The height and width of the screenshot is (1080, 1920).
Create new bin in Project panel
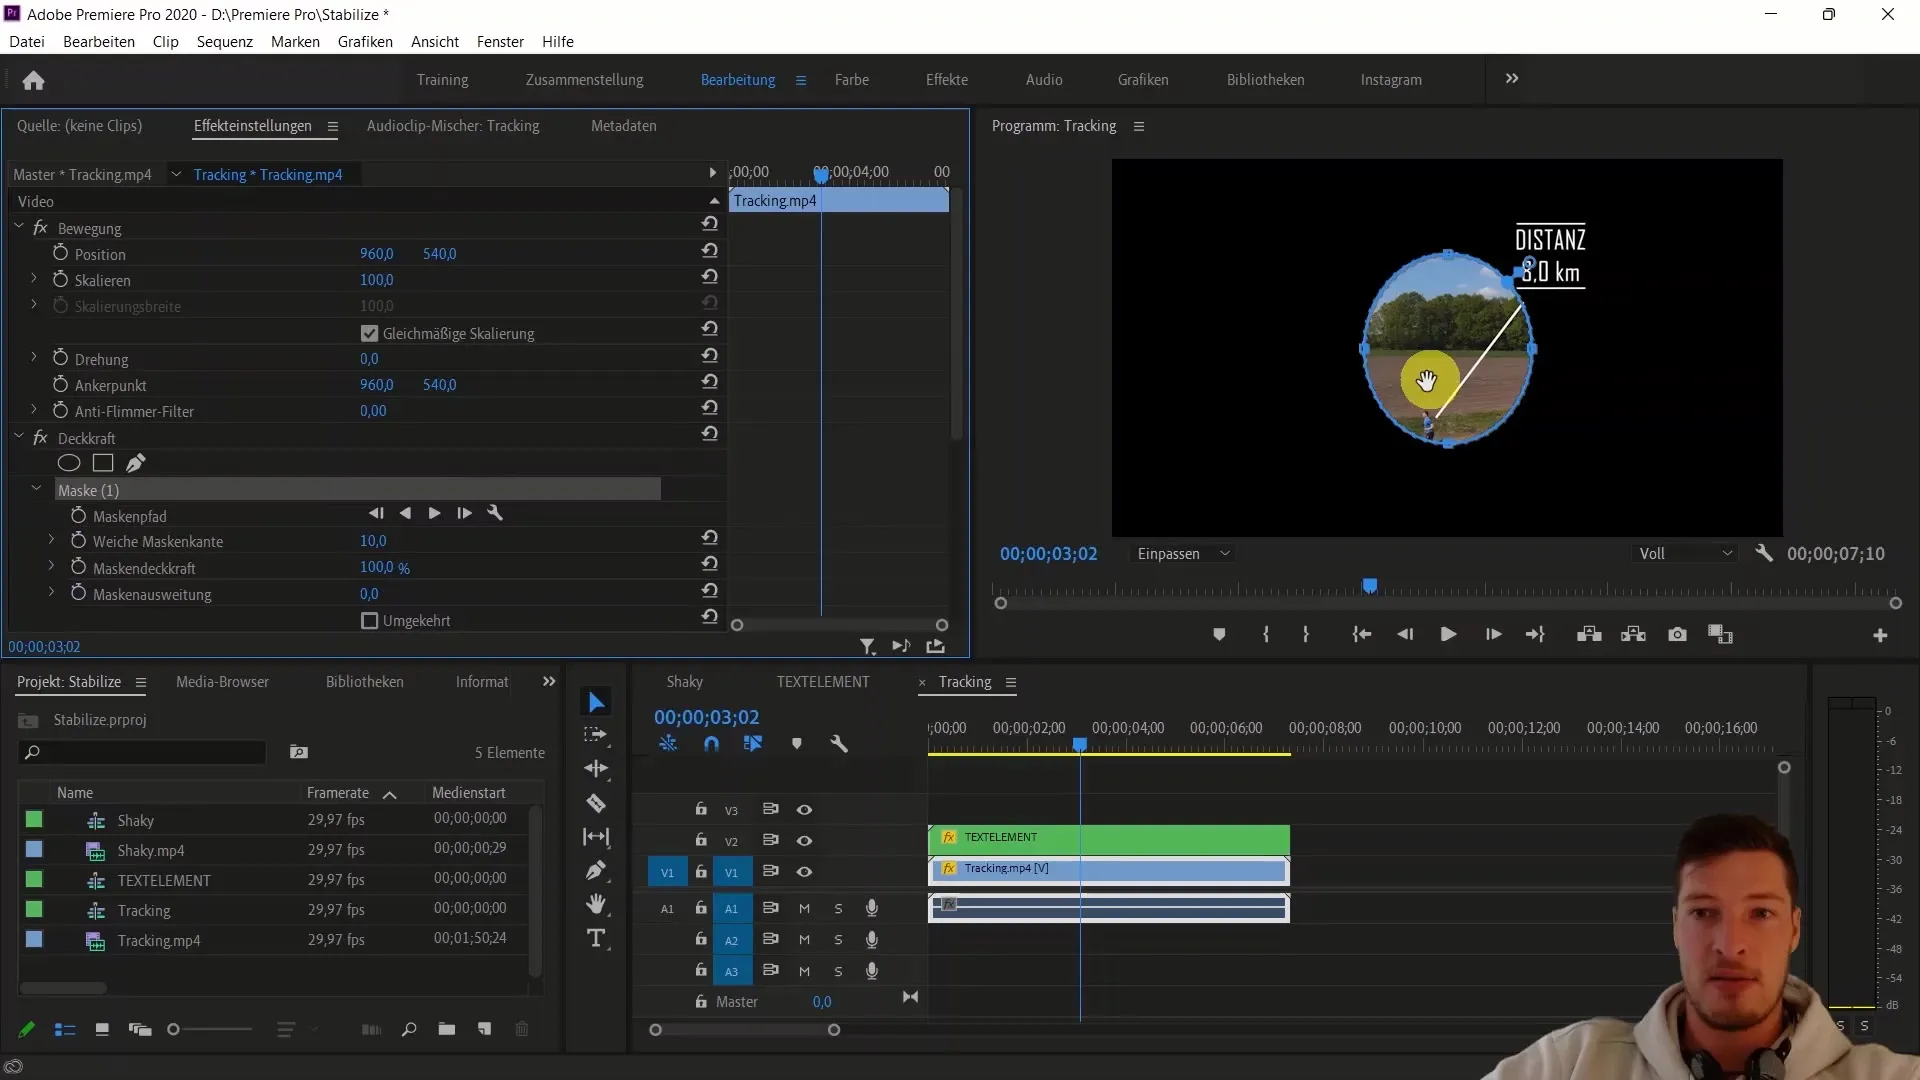[446, 1029]
